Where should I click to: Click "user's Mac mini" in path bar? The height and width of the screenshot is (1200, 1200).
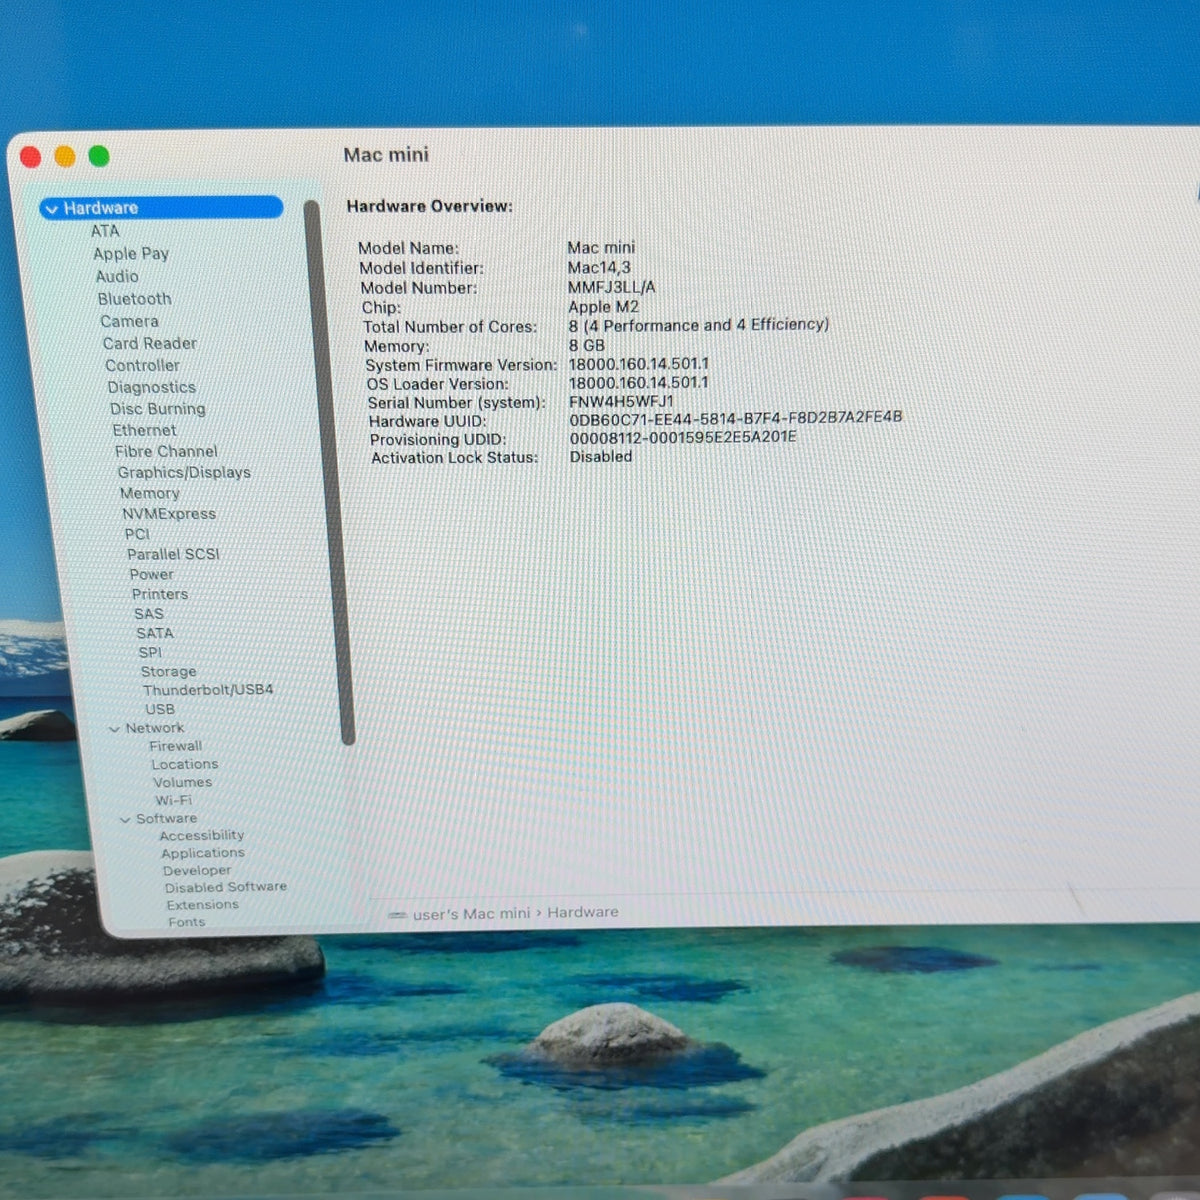point(471,914)
